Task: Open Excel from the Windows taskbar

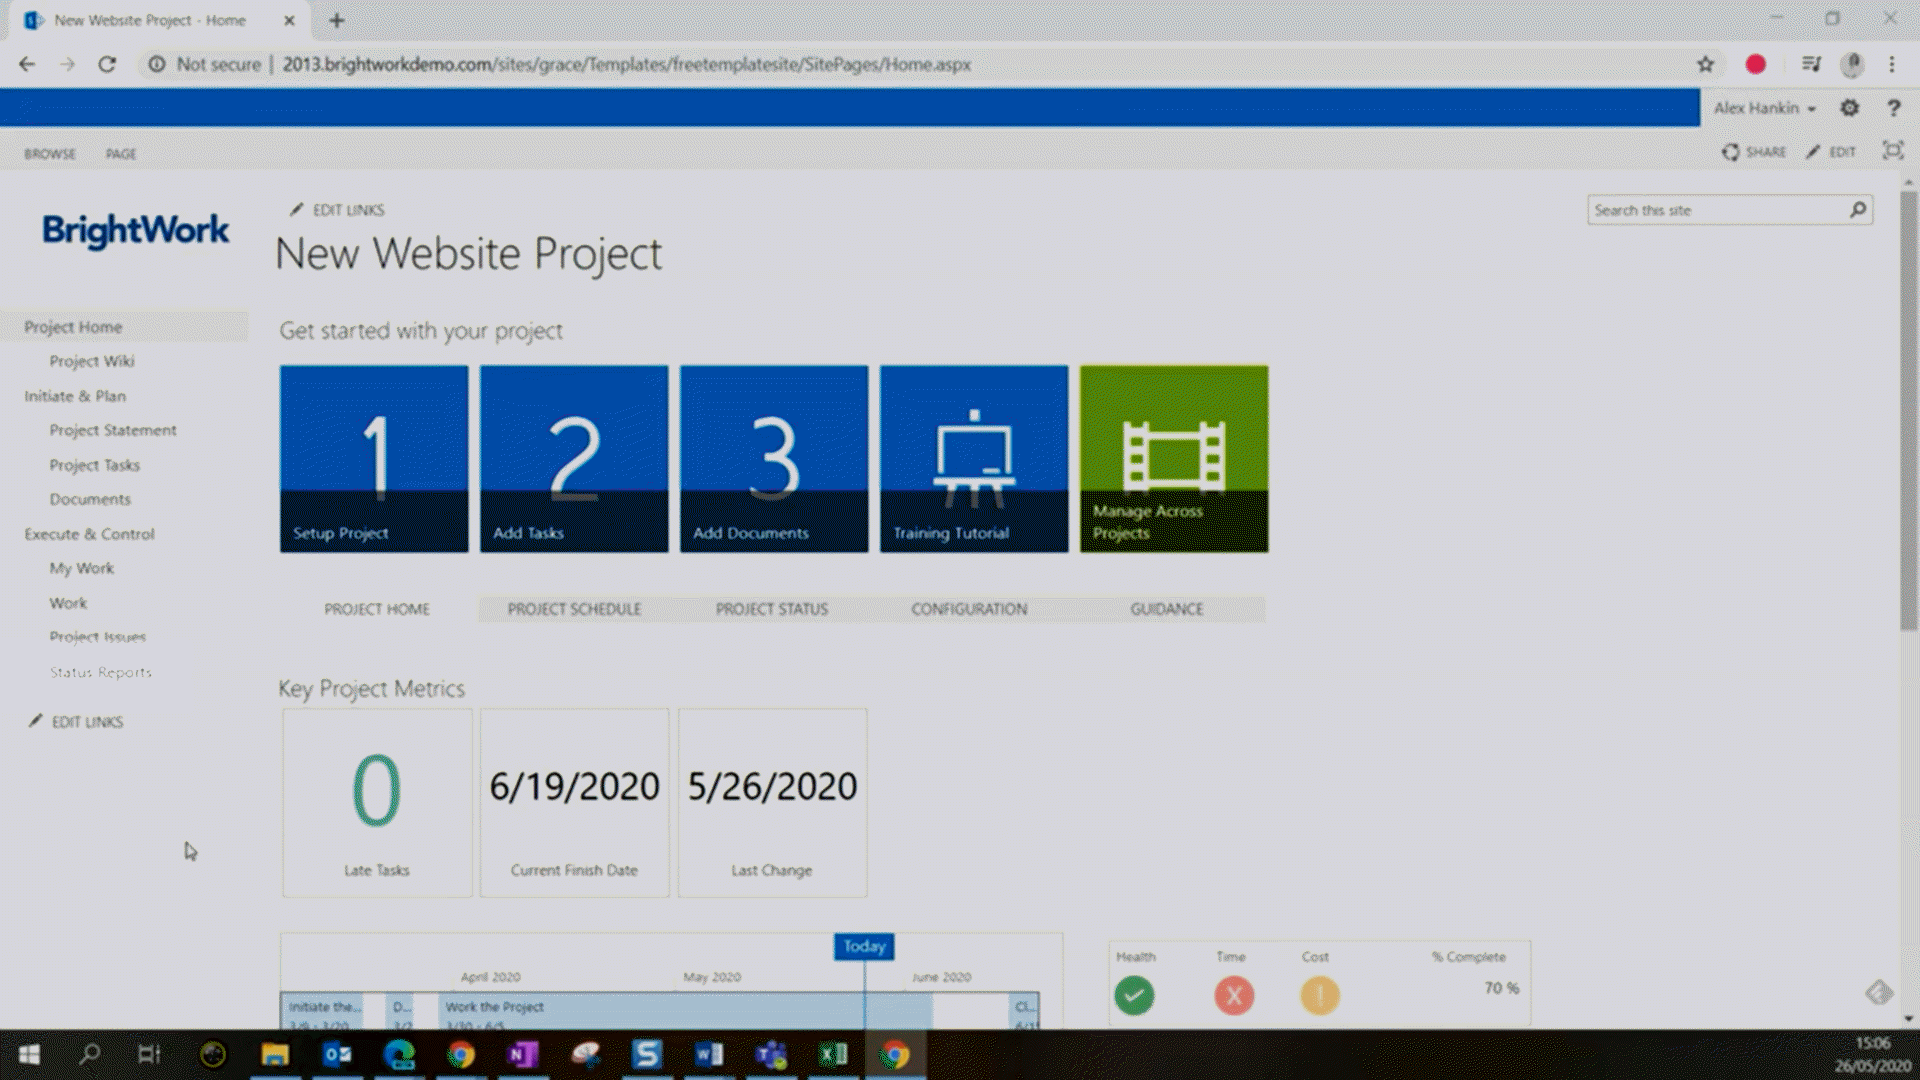Action: (832, 1054)
